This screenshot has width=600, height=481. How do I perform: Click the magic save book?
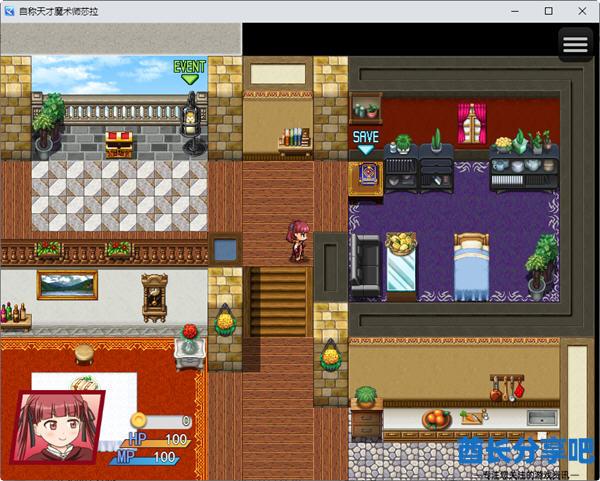[367, 175]
